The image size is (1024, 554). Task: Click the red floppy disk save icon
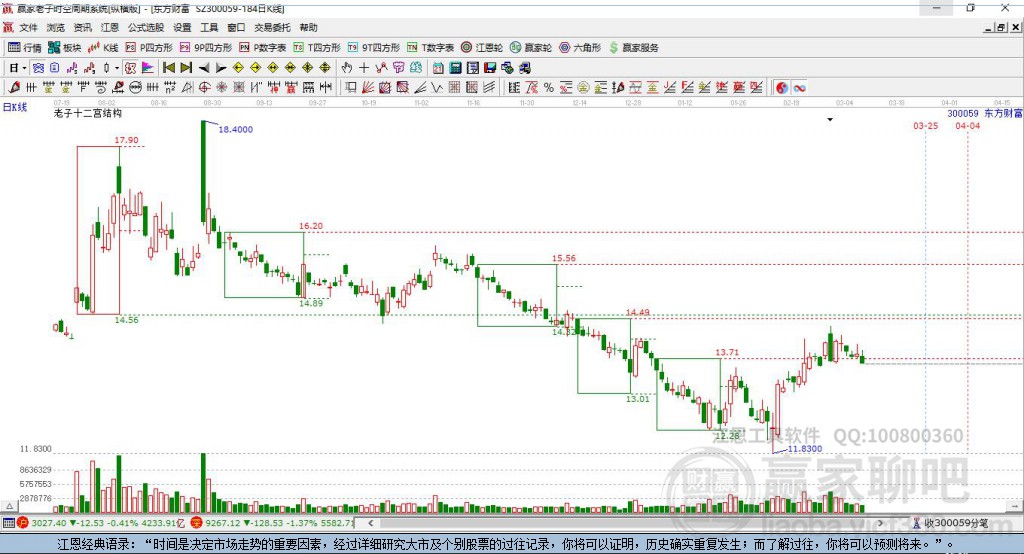490,68
